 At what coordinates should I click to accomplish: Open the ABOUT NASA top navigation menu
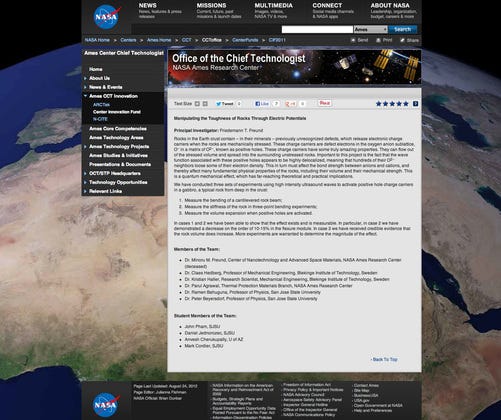(390, 5)
